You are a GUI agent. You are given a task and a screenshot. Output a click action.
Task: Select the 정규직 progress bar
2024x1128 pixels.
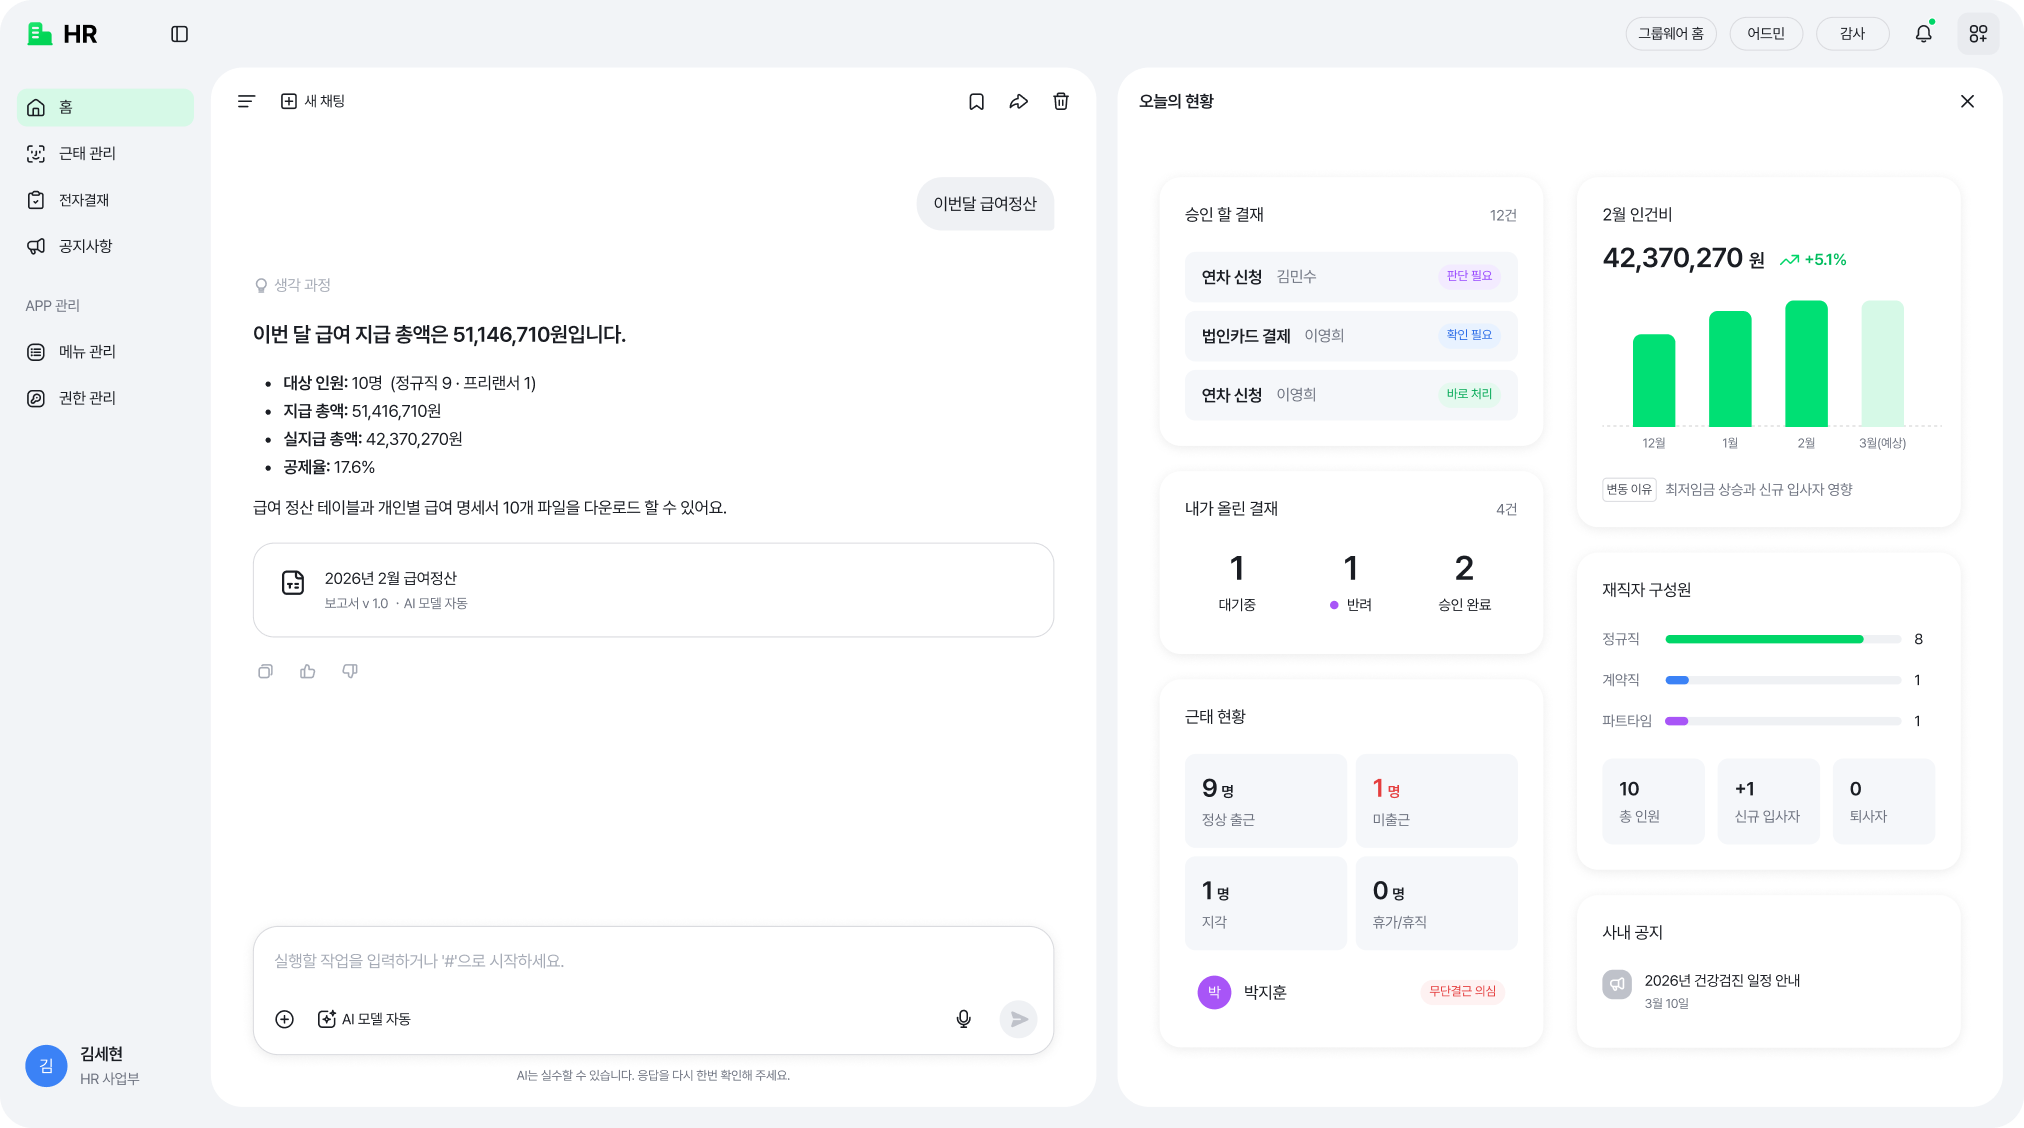(1783, 639)
